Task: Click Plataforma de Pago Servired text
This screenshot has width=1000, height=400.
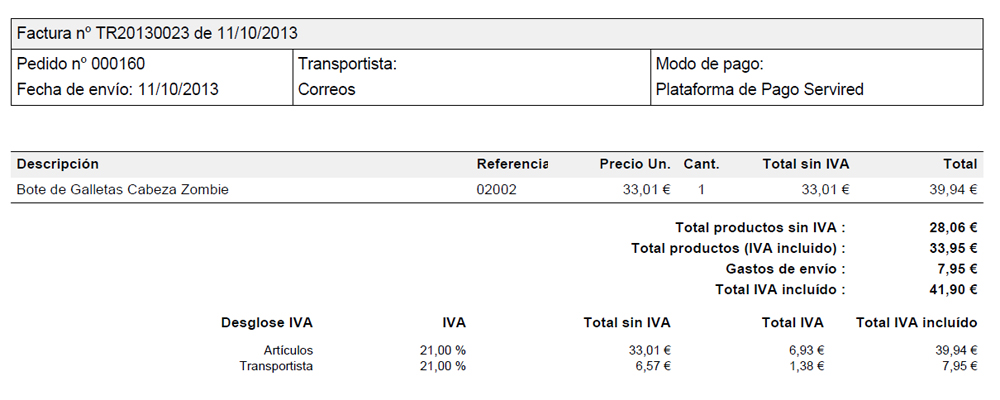Action: pos(759,89)
